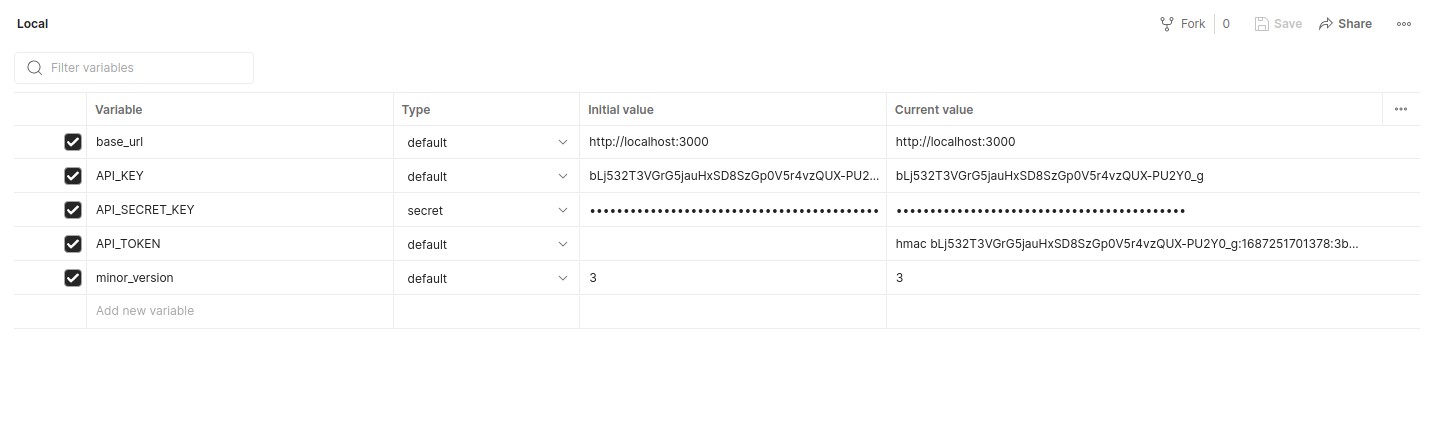Click the column options ellipsis icon
1435x423 pixels.
coord(1401,109)
